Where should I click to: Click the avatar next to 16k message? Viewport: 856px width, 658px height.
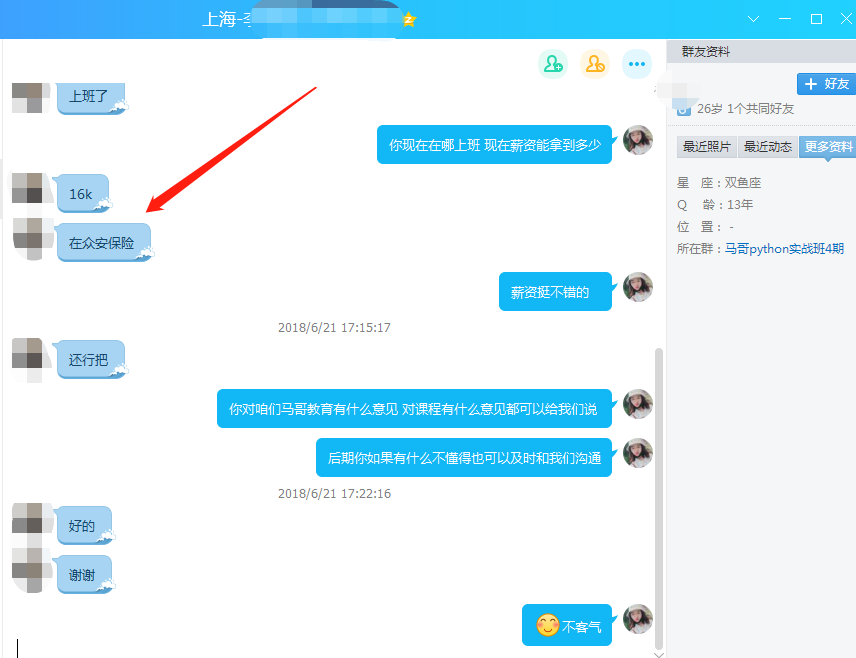(x=27, y=188)
